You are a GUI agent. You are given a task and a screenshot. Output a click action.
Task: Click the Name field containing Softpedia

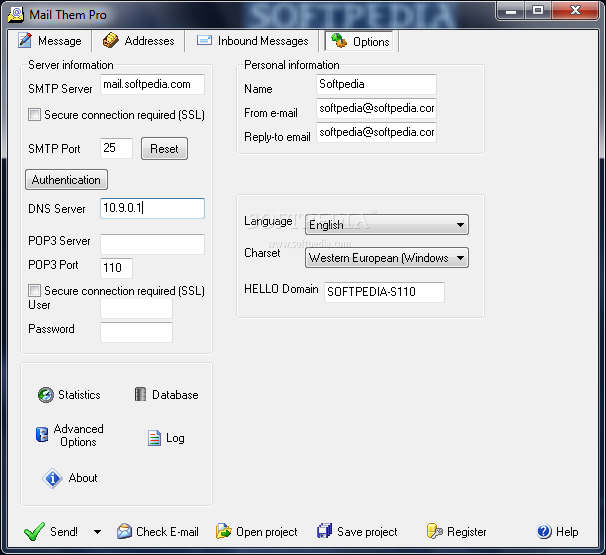pos(376,84)
